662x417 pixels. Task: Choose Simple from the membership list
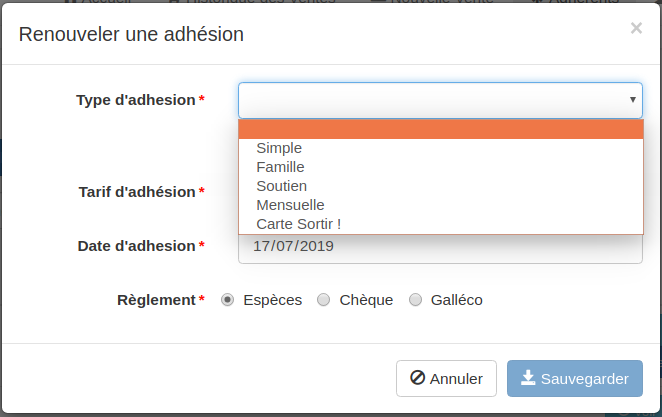(279, 148)
